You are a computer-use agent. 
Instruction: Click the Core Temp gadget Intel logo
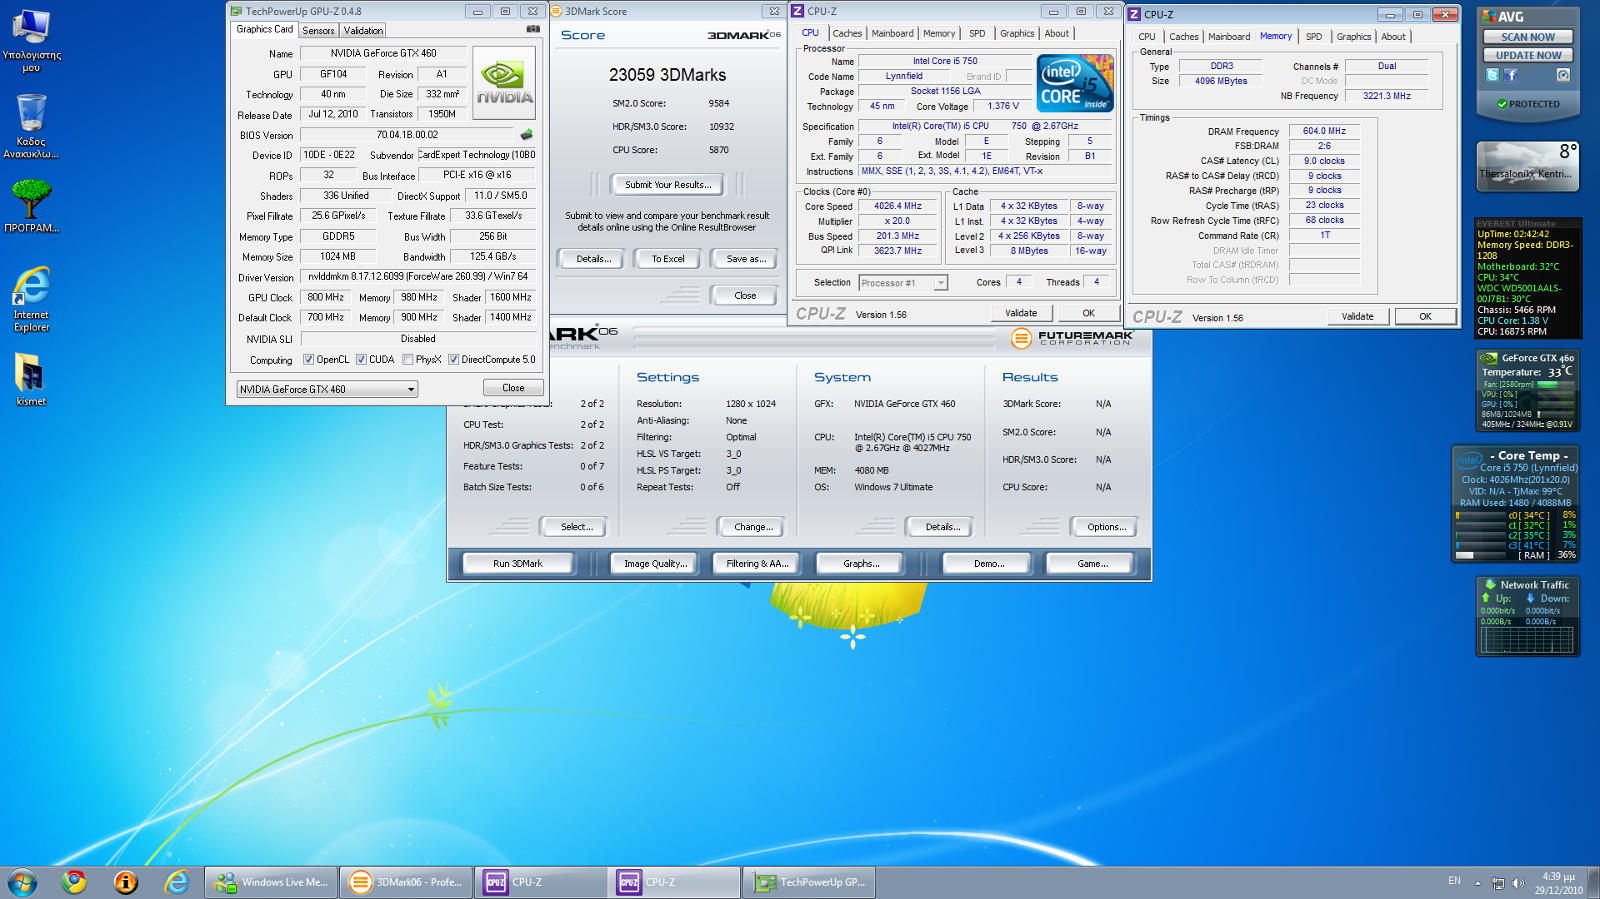1469,461
